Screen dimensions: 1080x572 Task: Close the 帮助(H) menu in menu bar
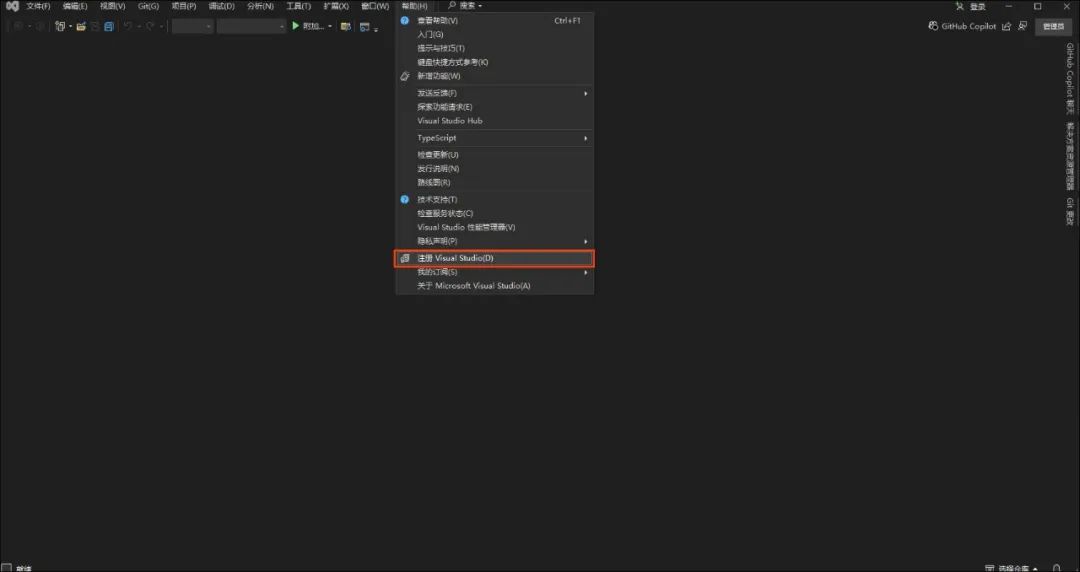click(x=415, y=6)
